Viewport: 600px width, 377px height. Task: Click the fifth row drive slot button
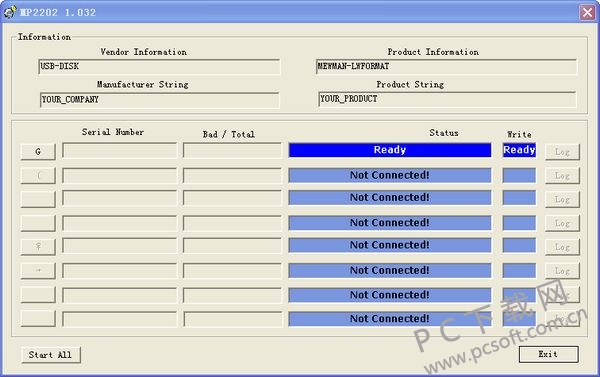click(x=38, y=247)
